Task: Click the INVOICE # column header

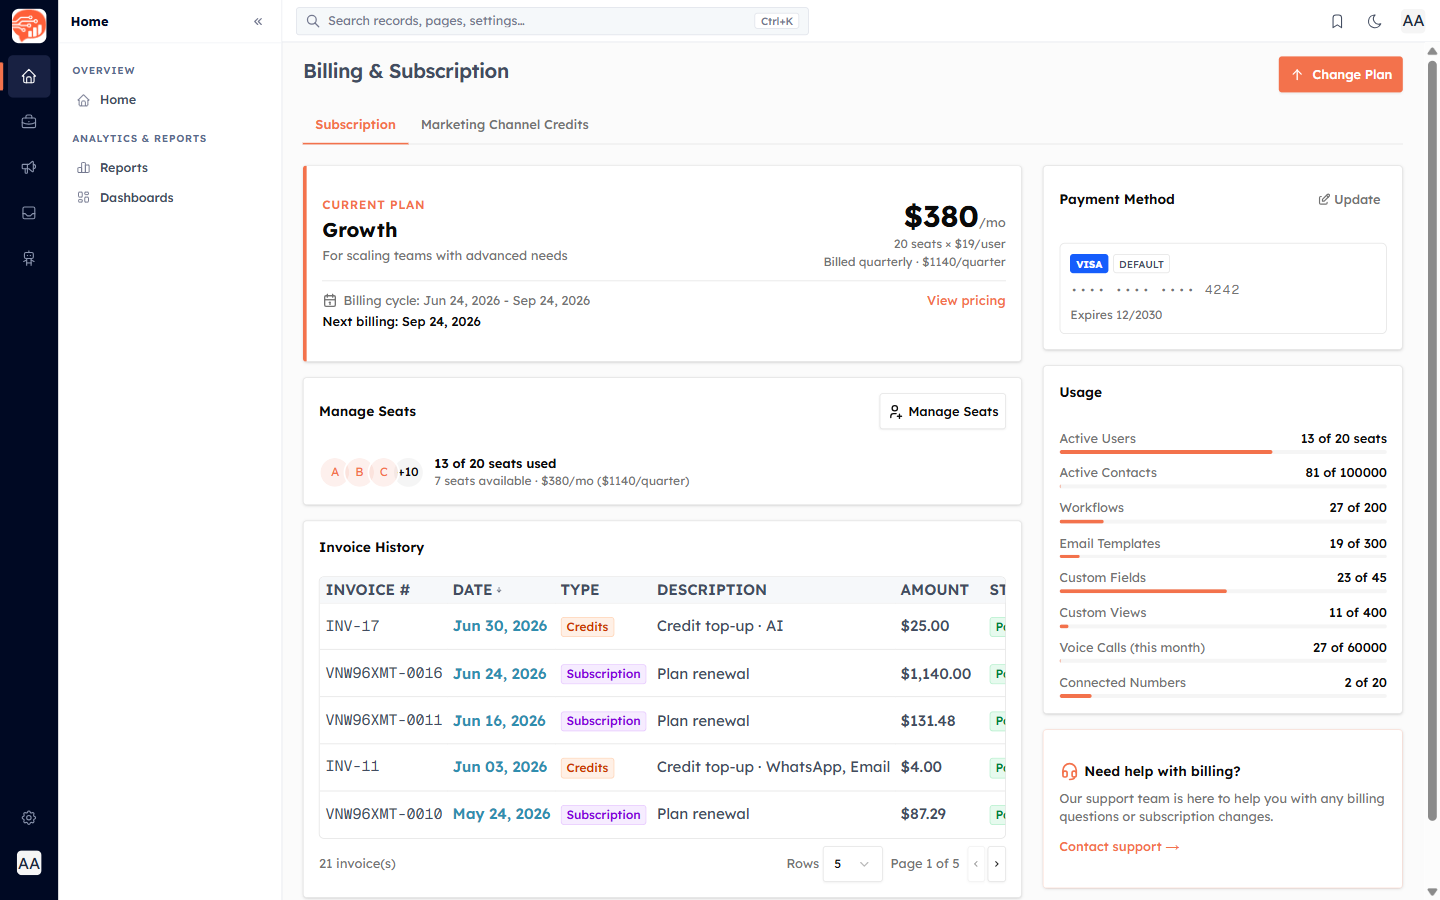Action: 368,590
